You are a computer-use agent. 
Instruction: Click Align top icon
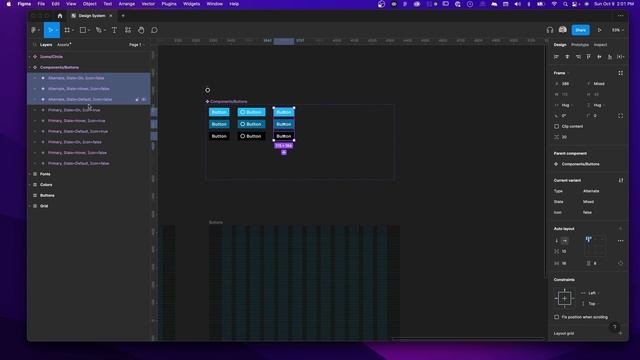pyautogui.click(x=589, y=57)
